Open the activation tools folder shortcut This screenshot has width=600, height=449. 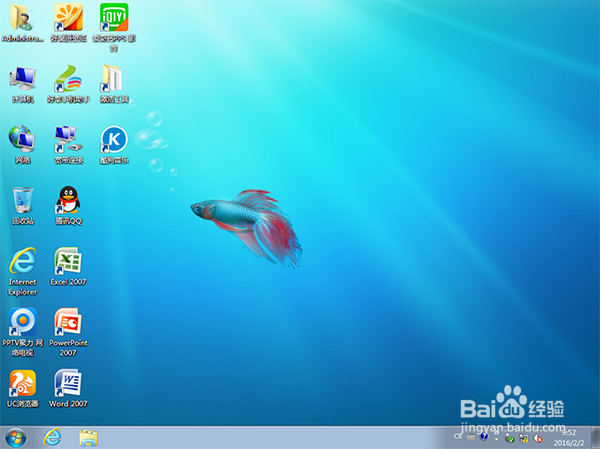tap(114, 84)
